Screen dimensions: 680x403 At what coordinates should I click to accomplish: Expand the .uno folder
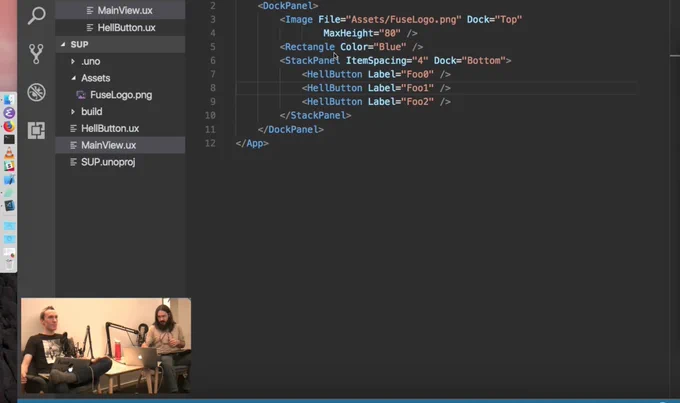click(x=73, y=62)
